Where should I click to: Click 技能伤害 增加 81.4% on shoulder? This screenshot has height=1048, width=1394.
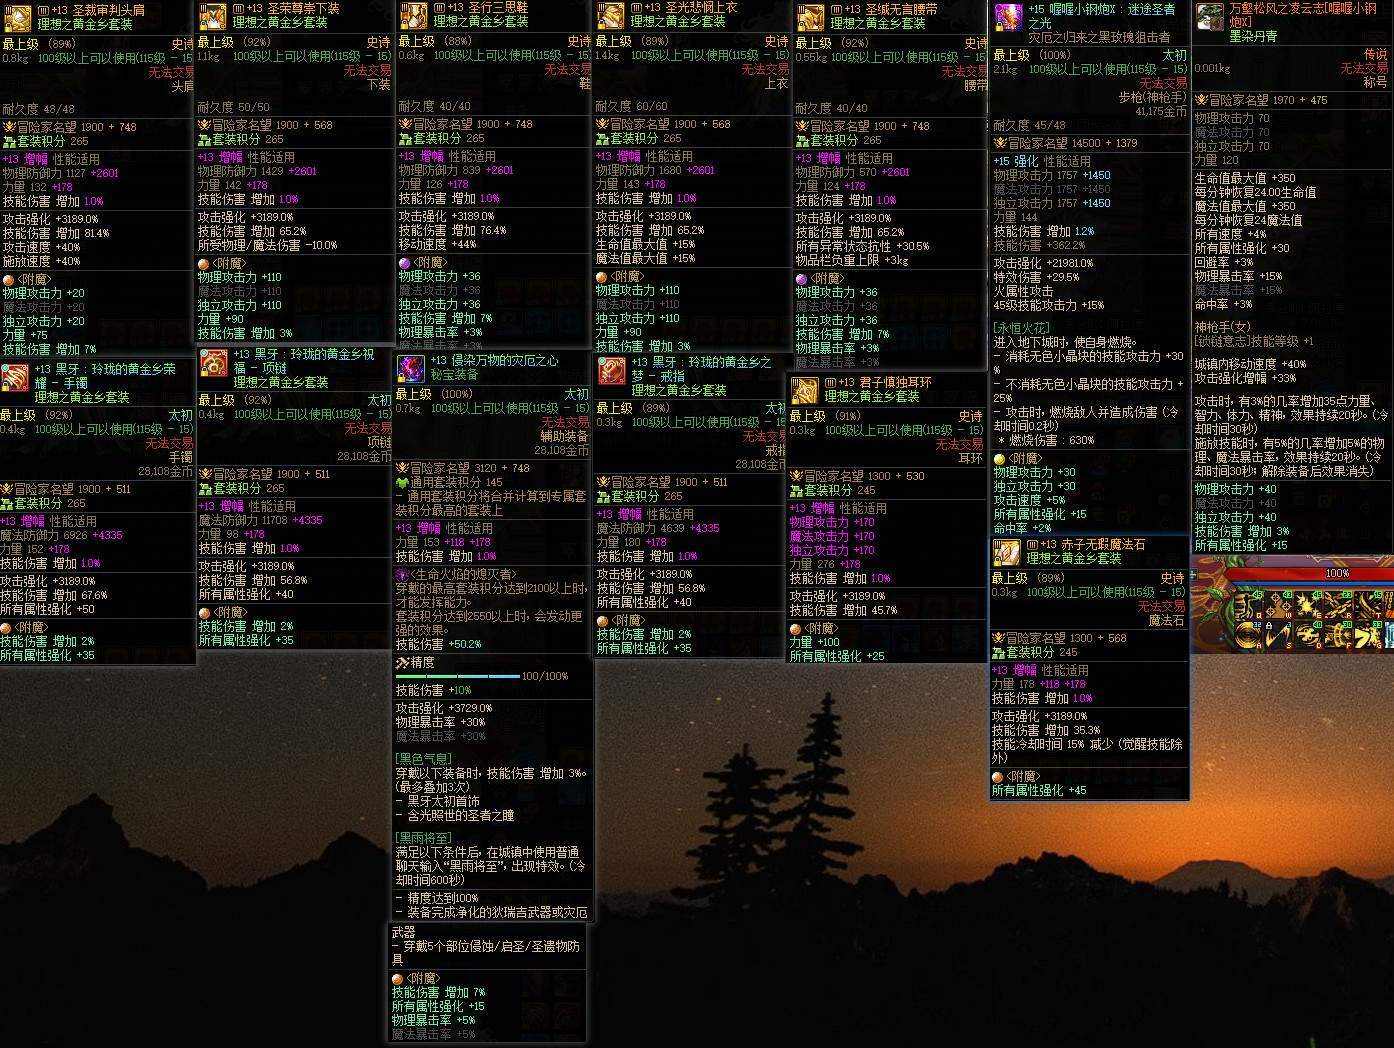pos(56,233)
